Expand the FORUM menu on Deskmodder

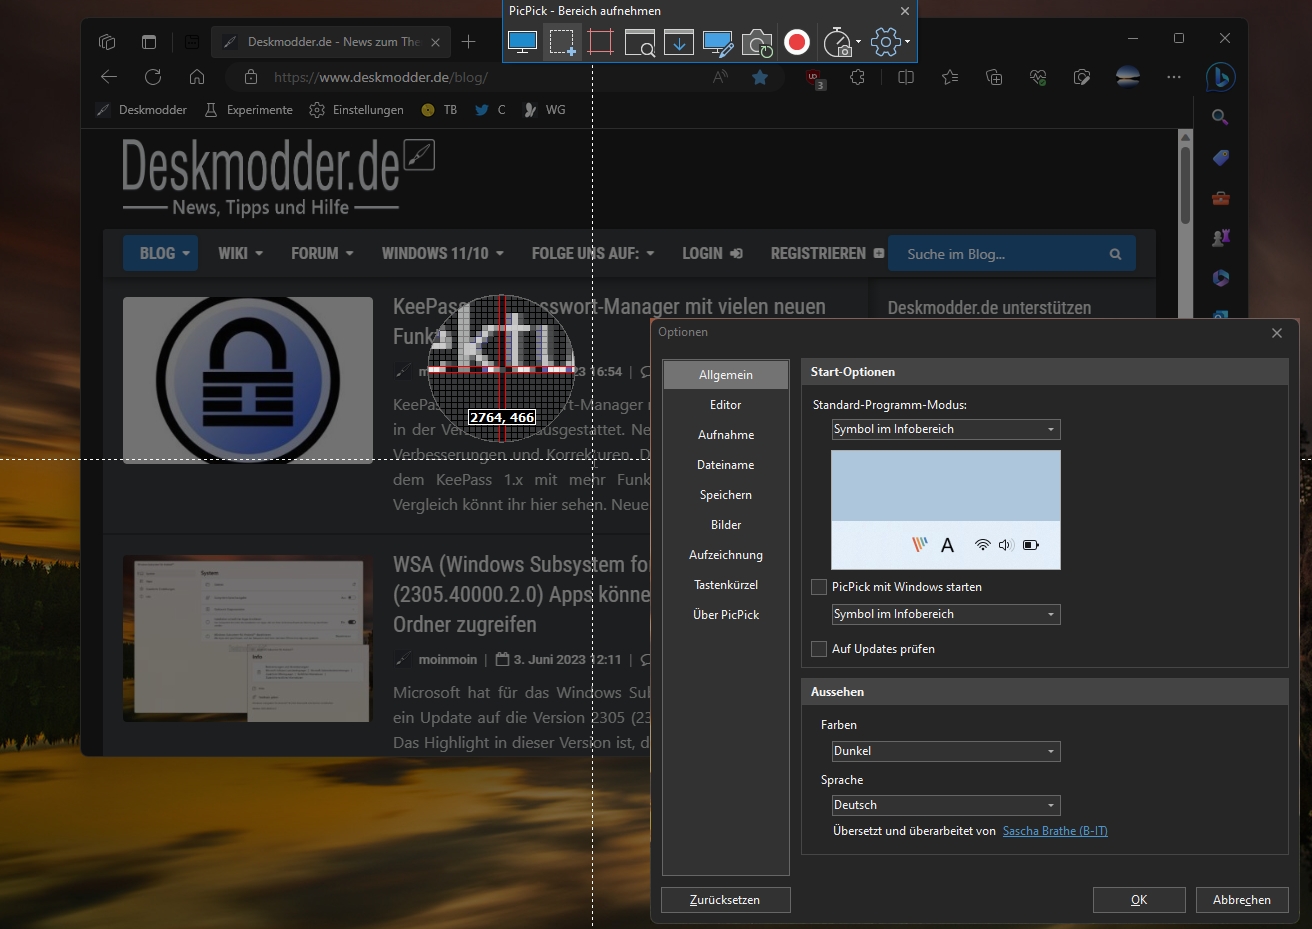(x=322, y=253)
